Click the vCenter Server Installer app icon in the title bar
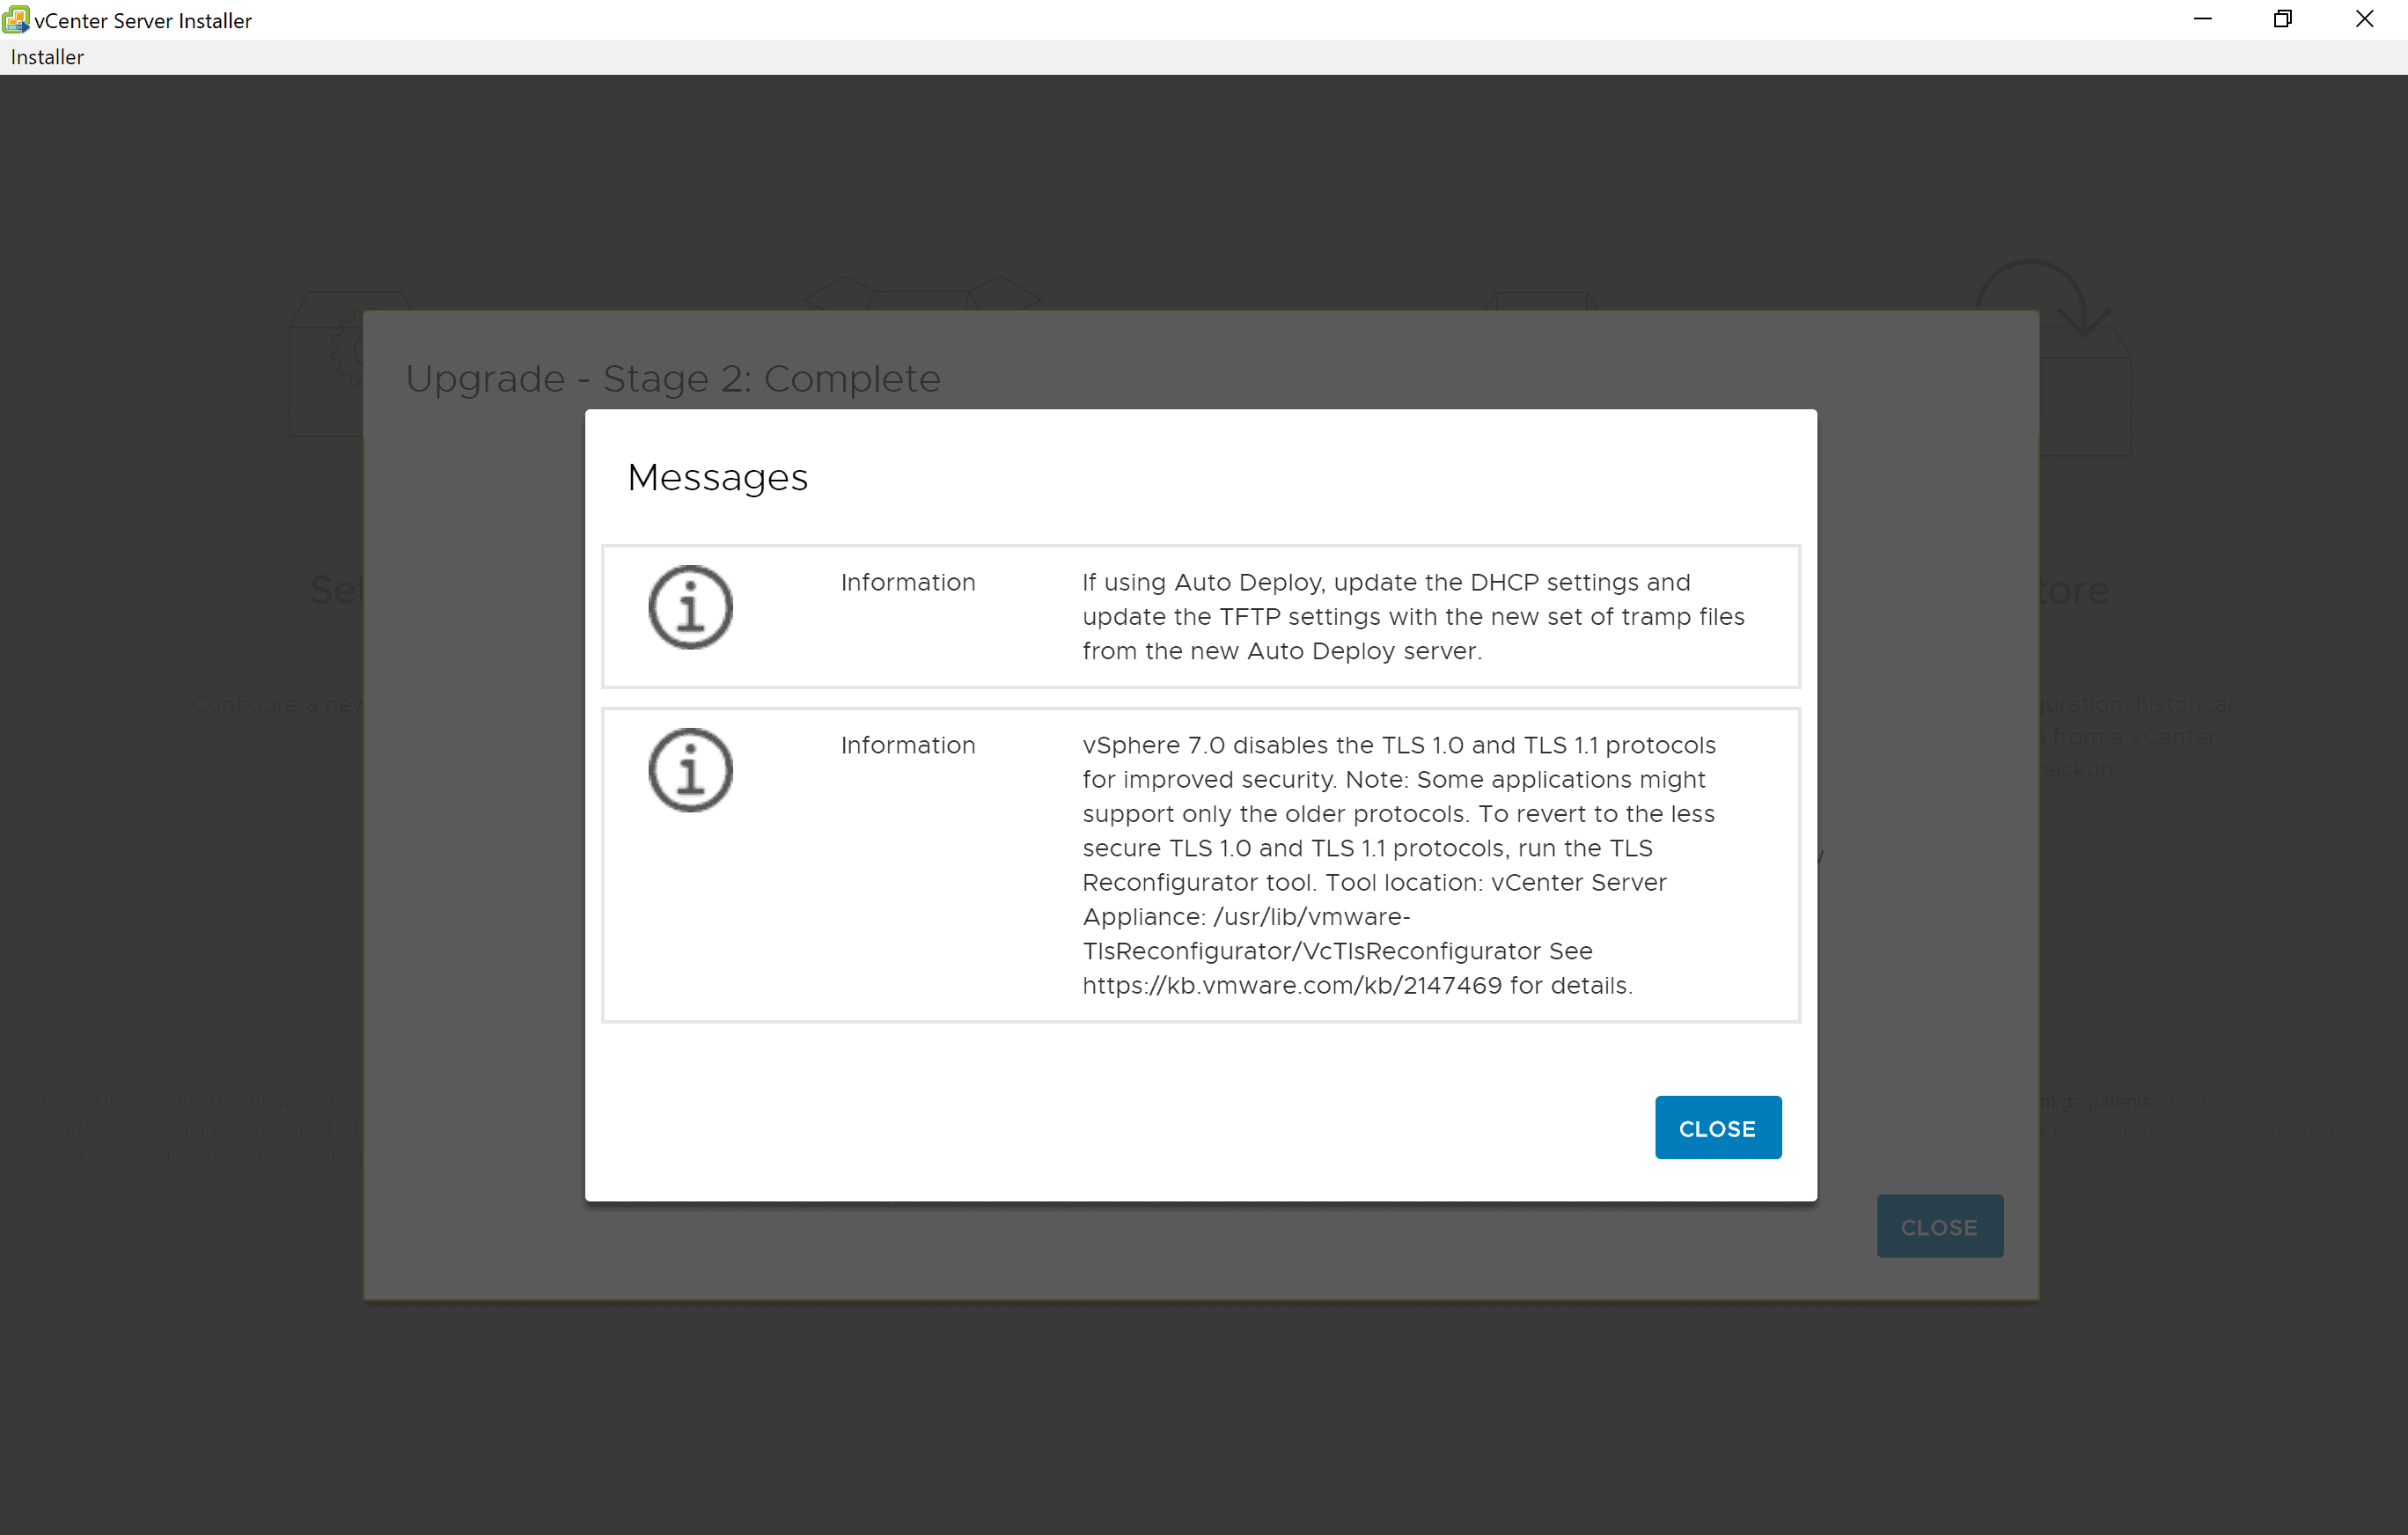Viewport: 2408px width, 1535px height. point(16,19)
